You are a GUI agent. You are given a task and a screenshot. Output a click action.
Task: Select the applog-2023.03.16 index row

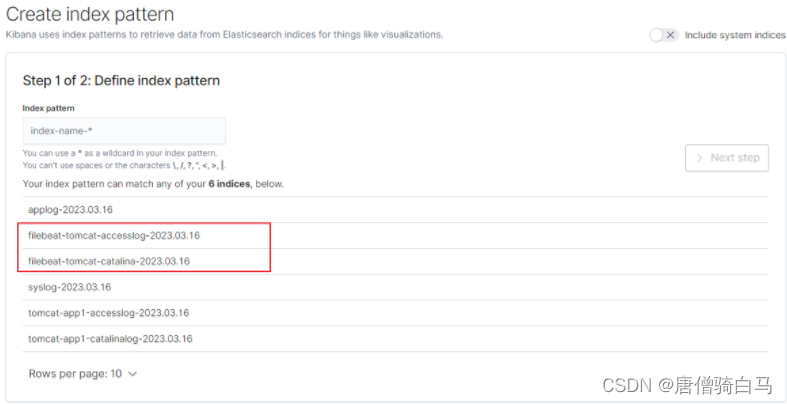pyautogui.click(x=70, y=210)
